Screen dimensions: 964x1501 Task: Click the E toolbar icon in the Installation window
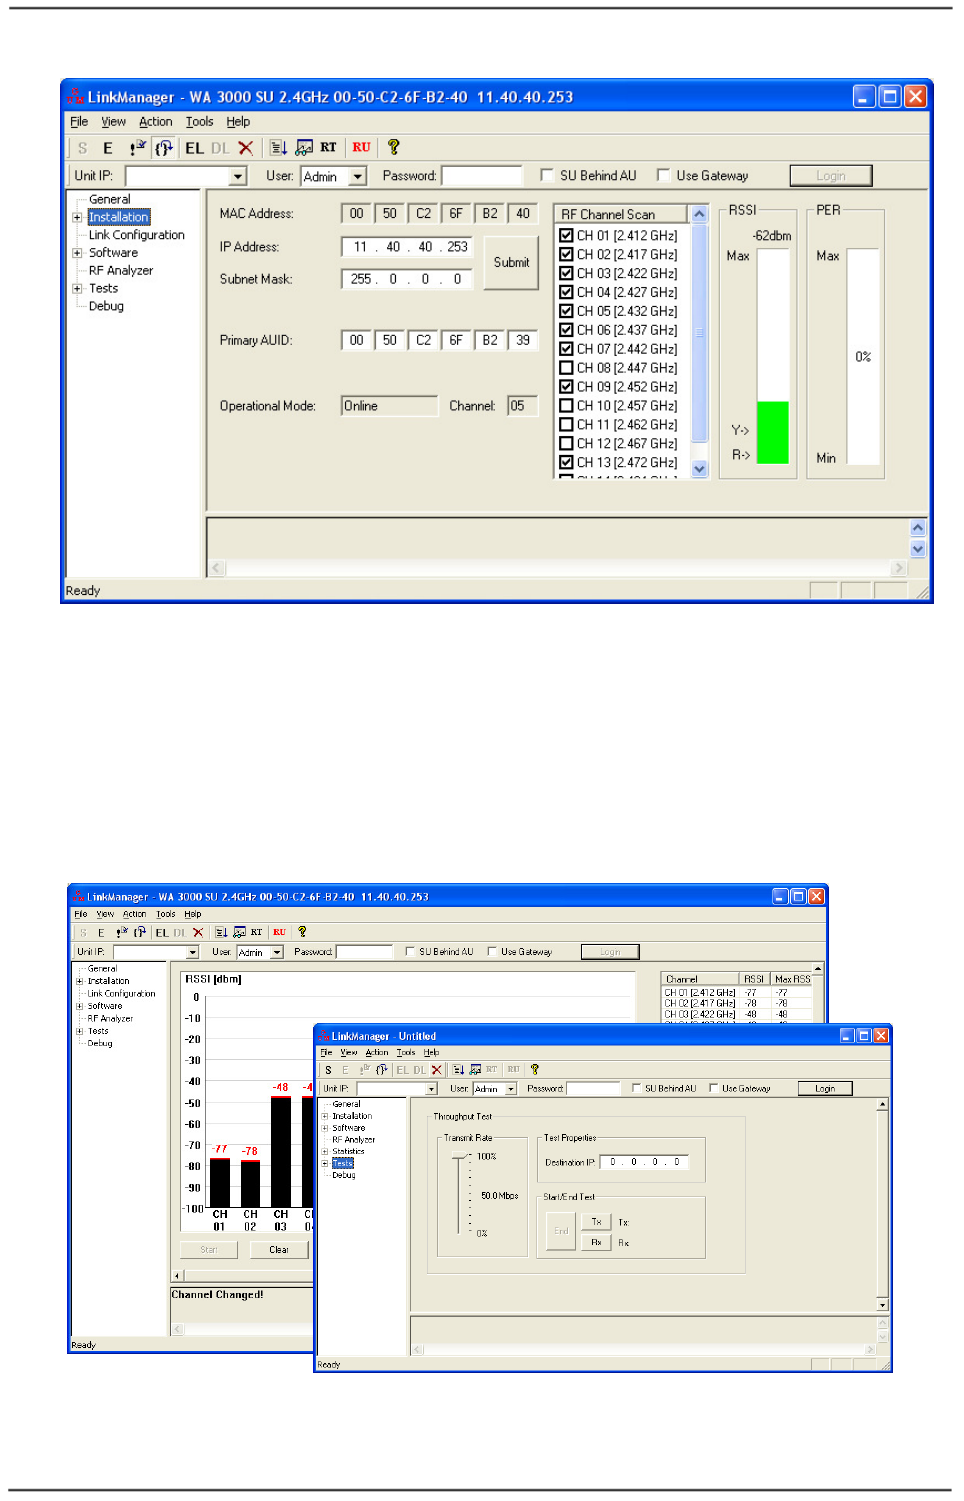coord(108,148)
